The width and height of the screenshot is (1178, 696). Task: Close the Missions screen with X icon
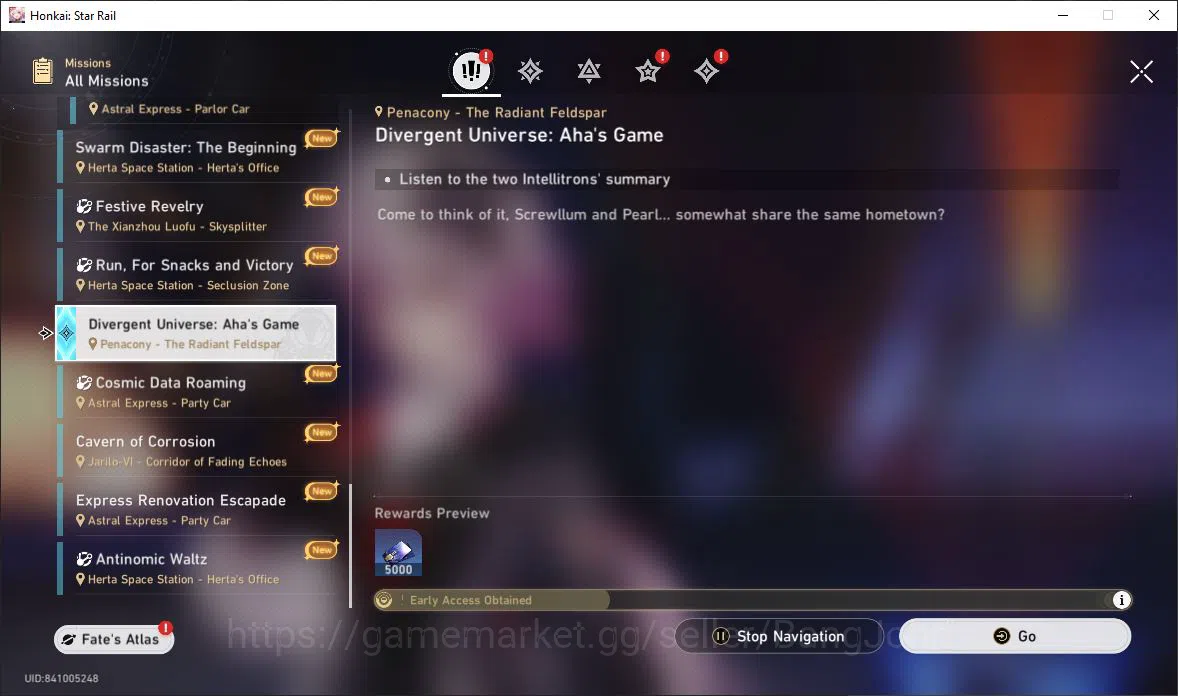[1141, 71]
